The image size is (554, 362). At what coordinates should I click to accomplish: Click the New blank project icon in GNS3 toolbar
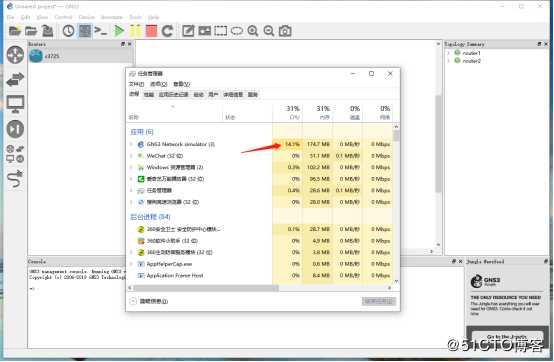tap(14, 31)
